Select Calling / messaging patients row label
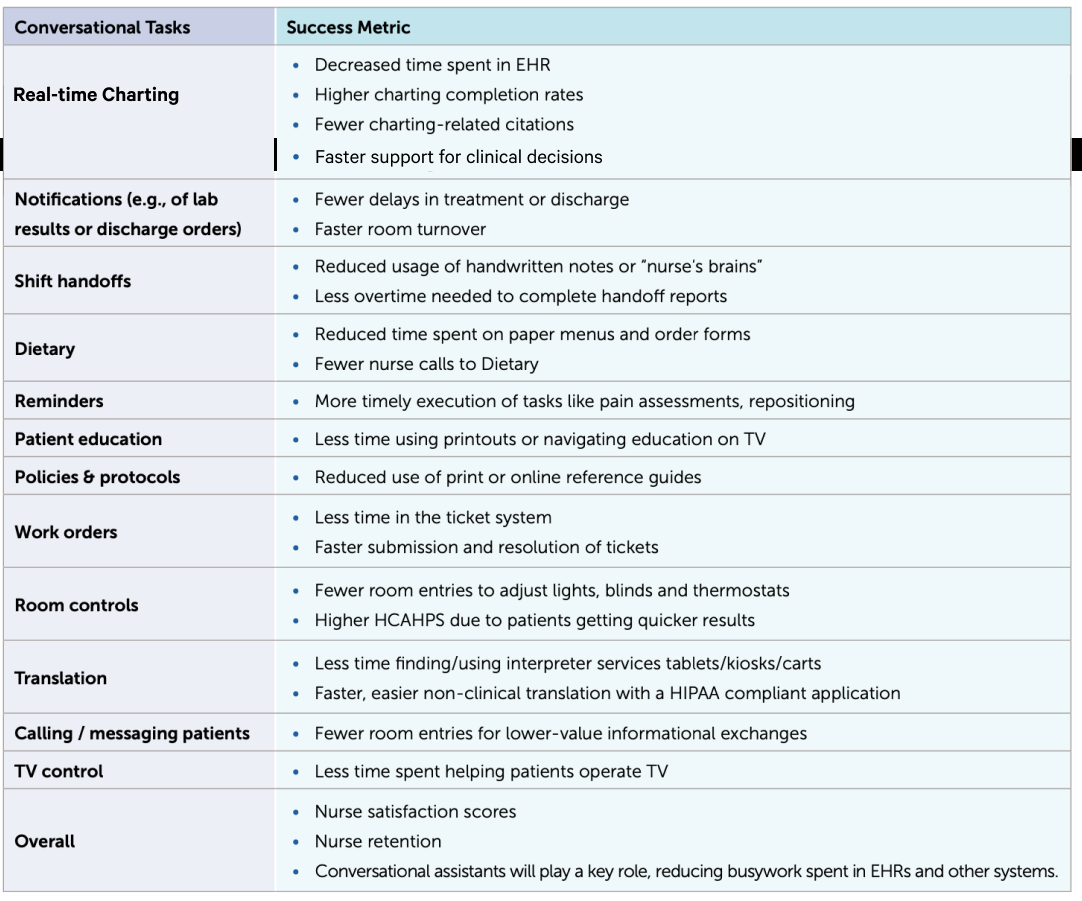The width and height of the screenshot is (1082, 901). [x=132, y=733]
